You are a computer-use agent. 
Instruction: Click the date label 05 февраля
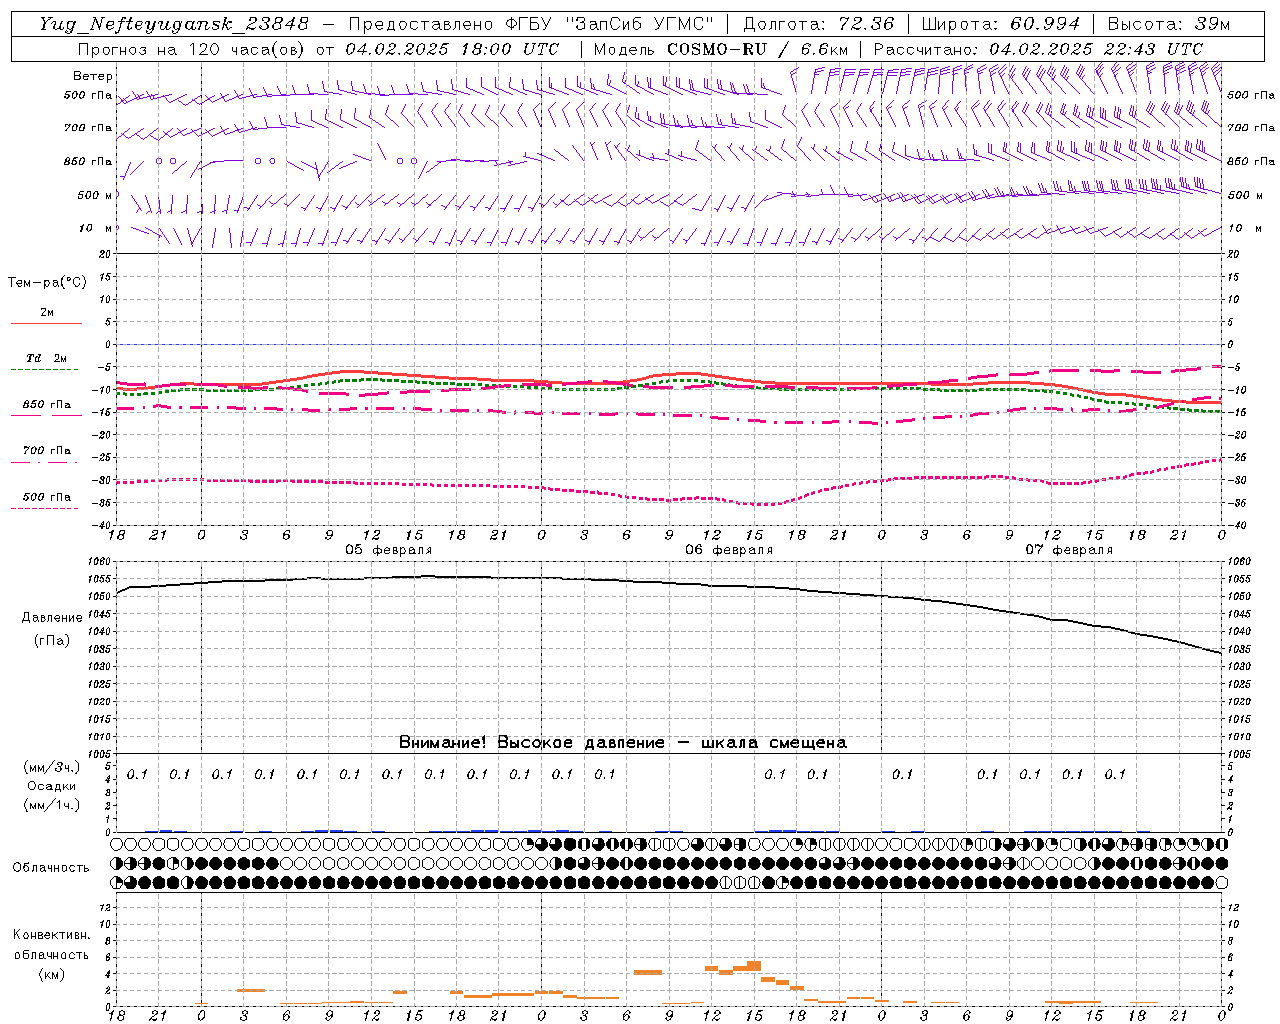(x=388, y=550)
